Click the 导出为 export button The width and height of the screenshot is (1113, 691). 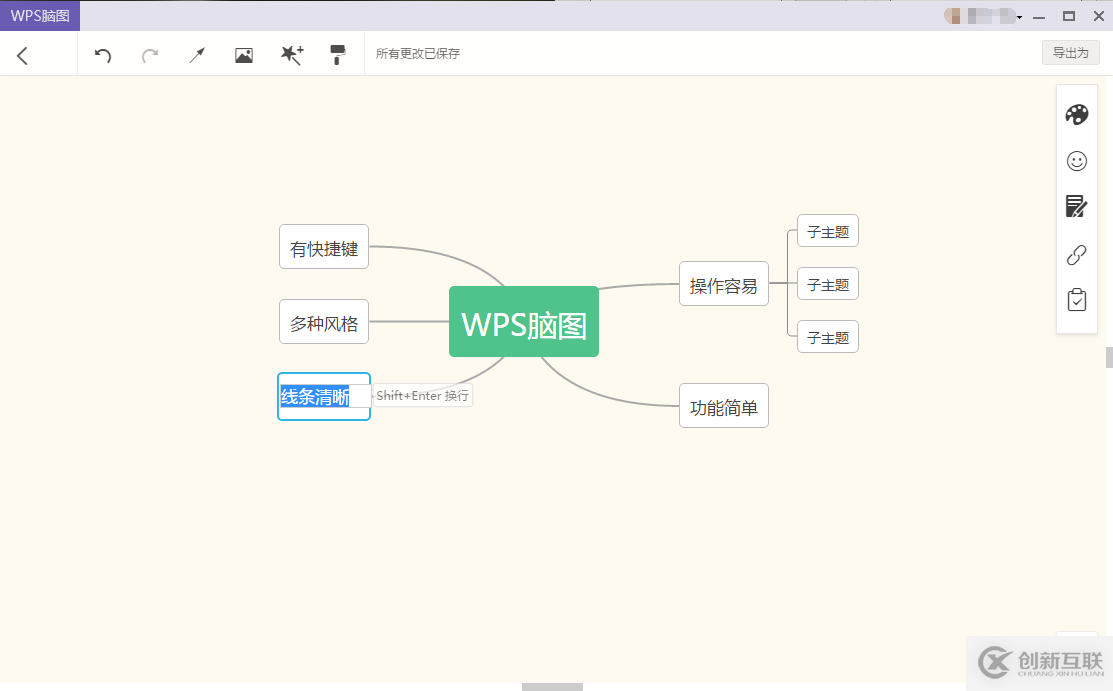pos(1070,53)
